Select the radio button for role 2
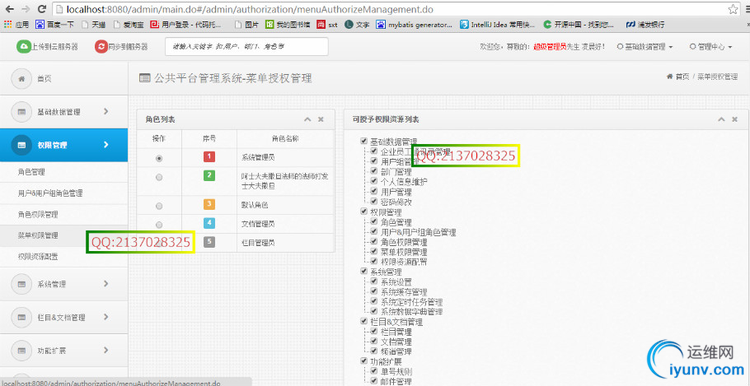The image size is (750, 386). tap(159, 177)
